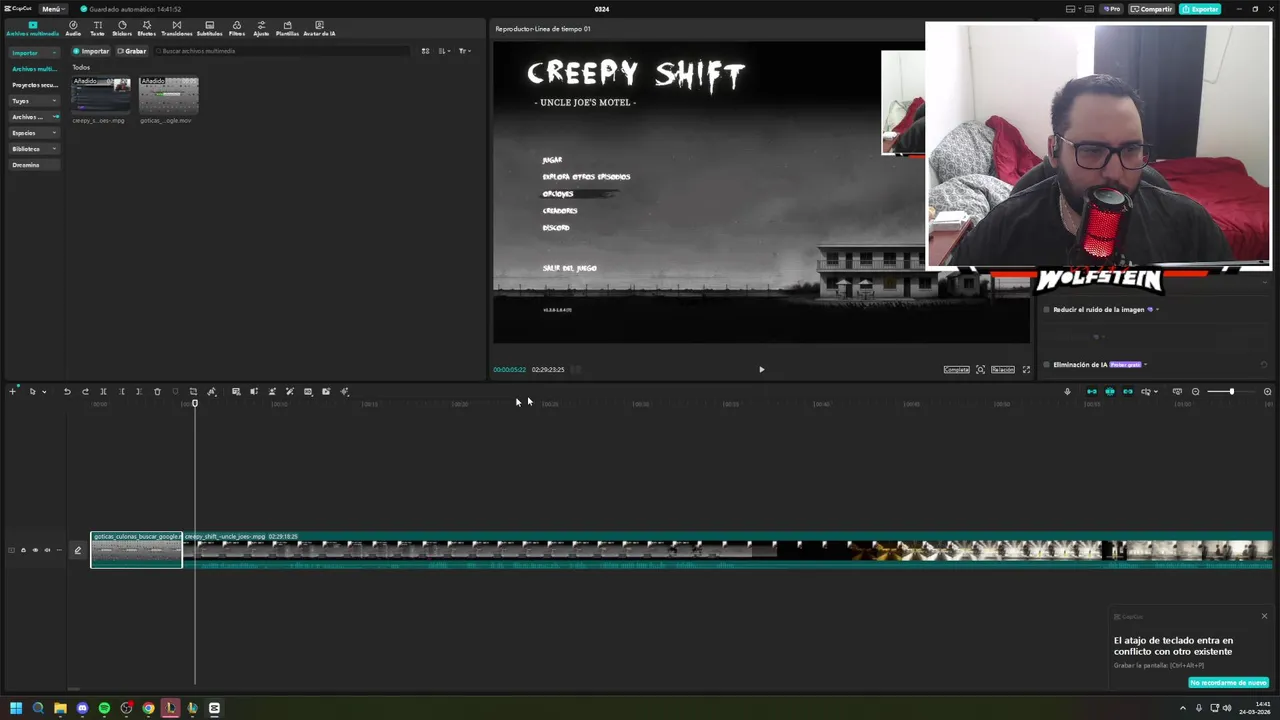This screenshot has width=1280, height=720.
Task: Zoom in the timeline
Action: (x=1267, y=392)
